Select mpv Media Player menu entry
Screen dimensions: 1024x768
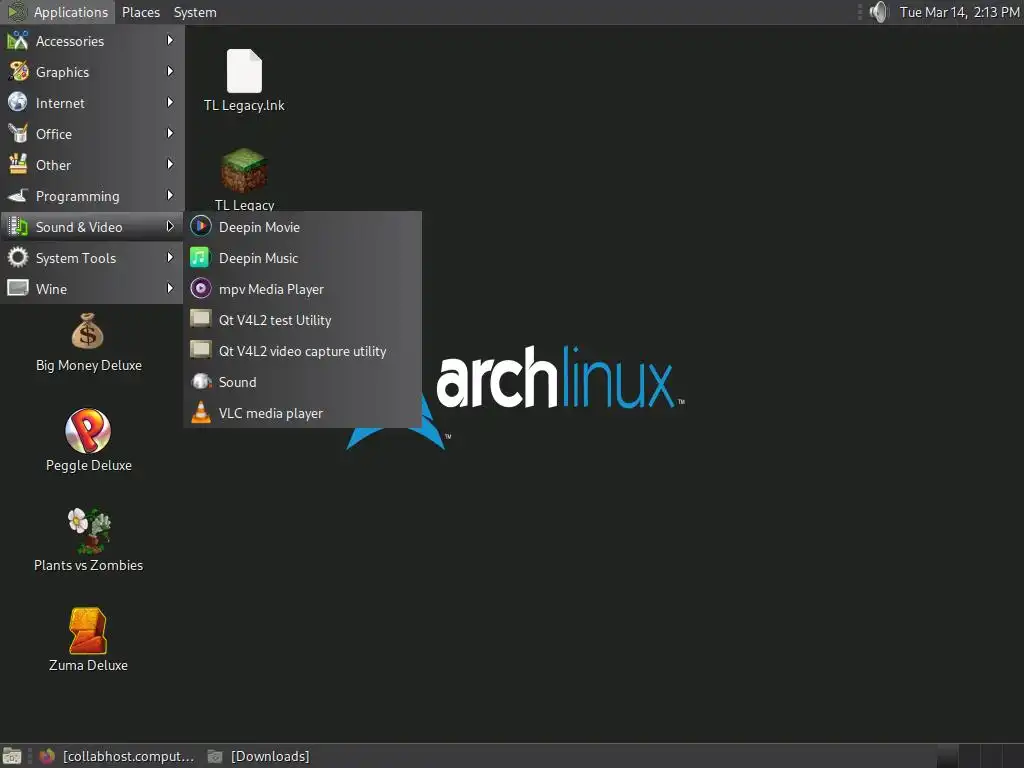pos(303,289)
